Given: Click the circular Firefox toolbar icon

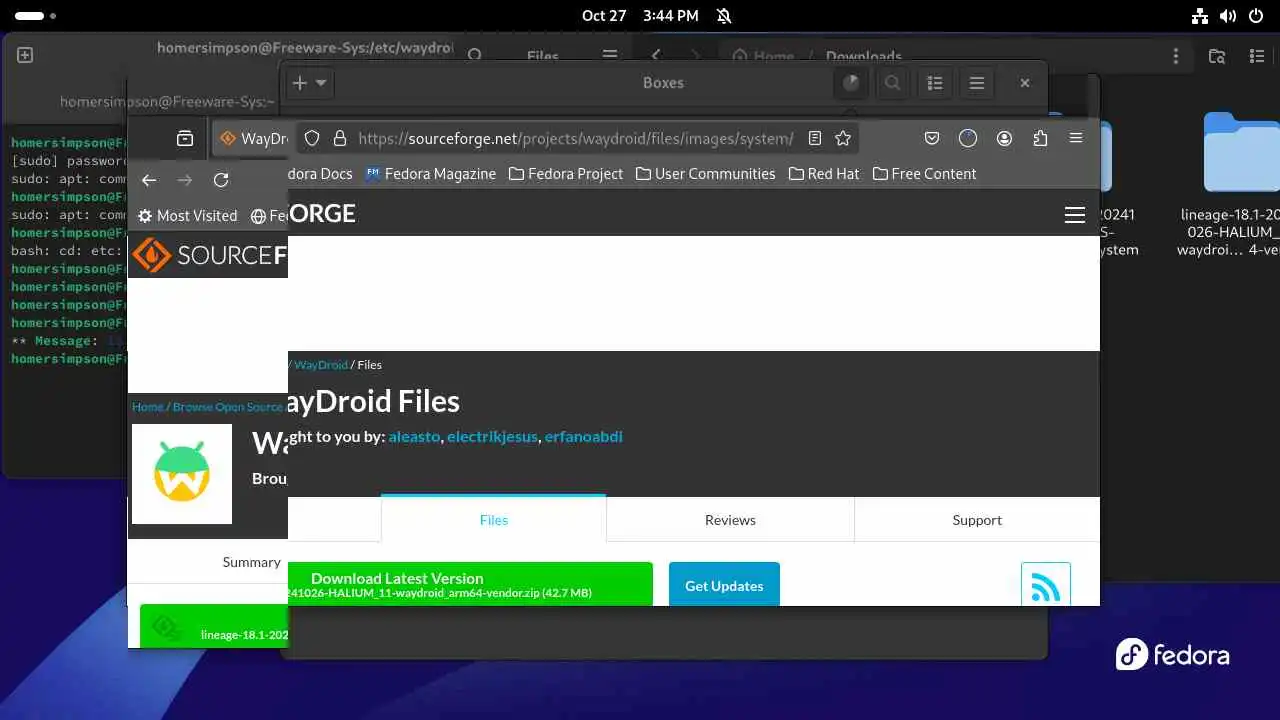Looking at the screenshot, I should tap(967, 139).
